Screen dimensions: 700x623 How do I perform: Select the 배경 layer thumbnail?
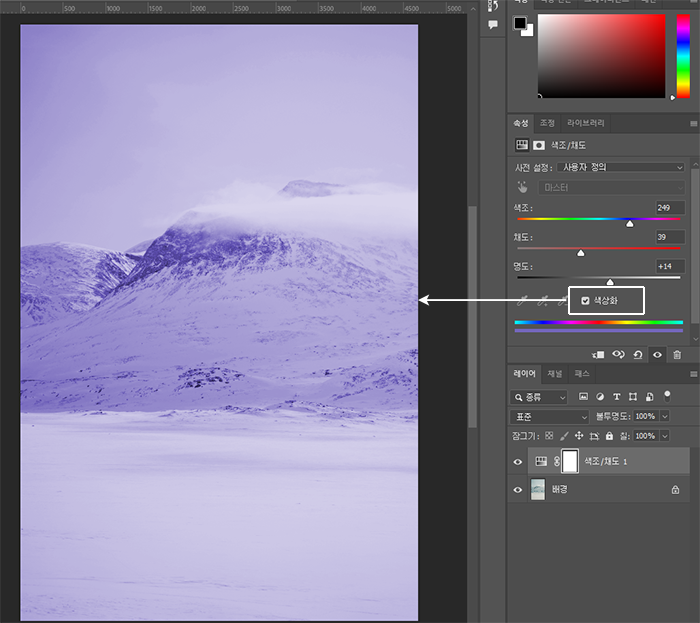[538, 490]
